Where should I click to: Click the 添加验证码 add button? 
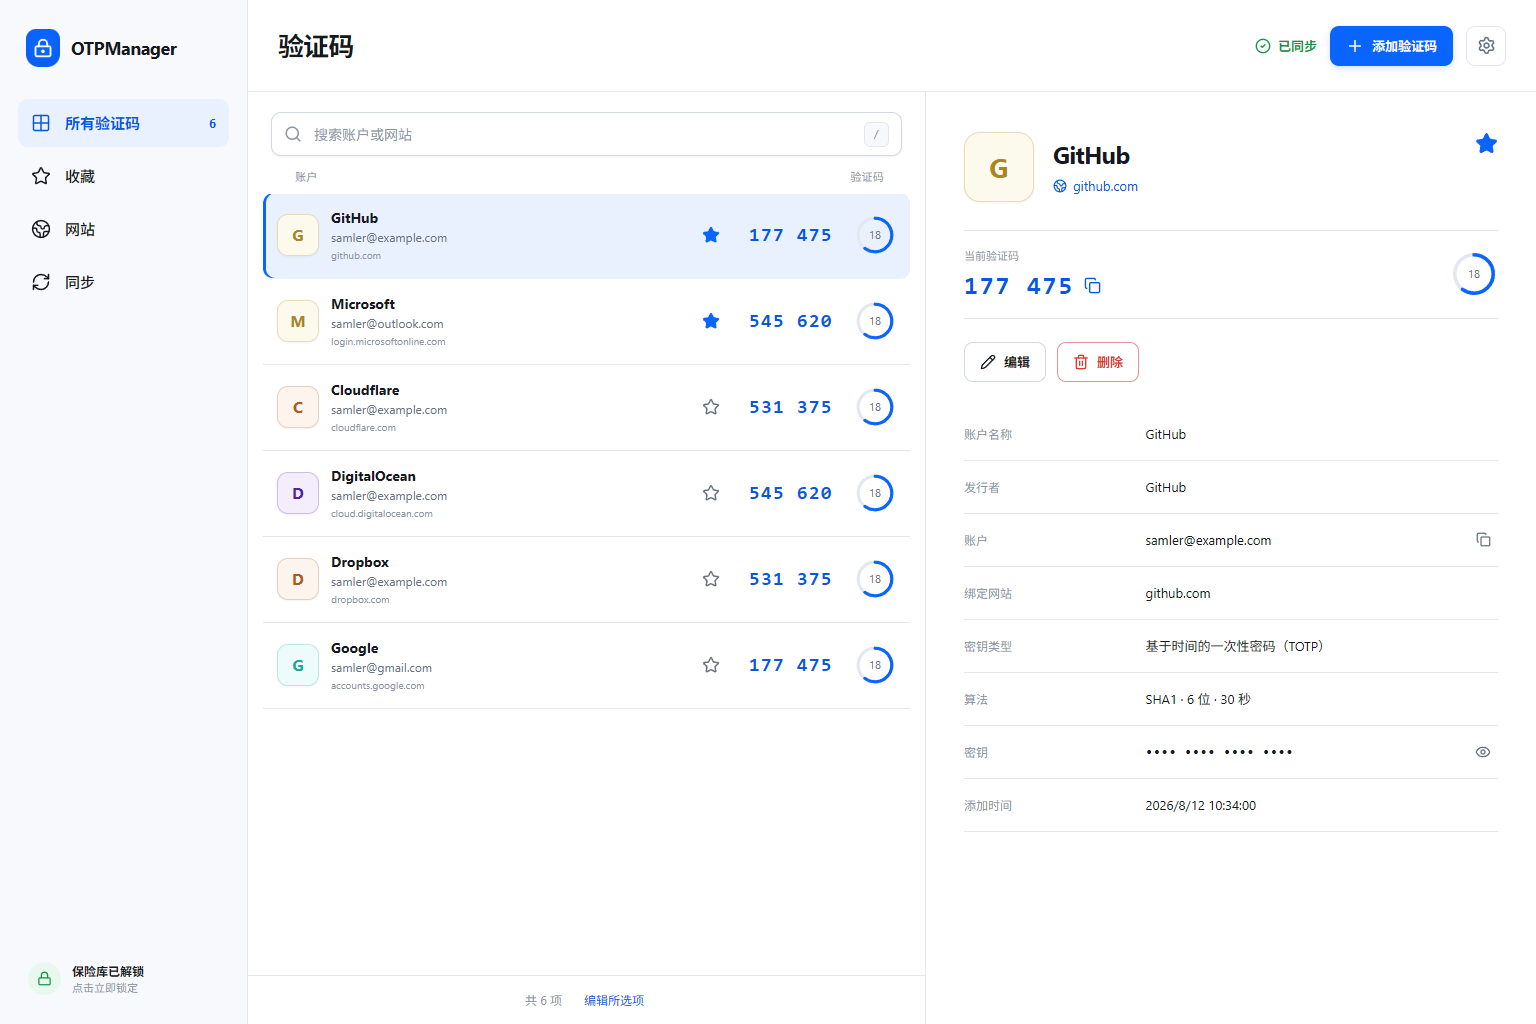pos(1391,46)
